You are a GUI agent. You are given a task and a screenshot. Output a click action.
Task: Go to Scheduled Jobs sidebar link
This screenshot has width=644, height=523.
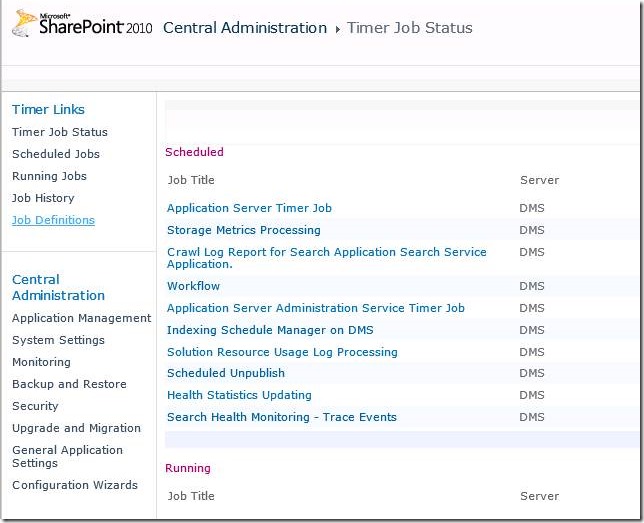click(x=56, y=154)
